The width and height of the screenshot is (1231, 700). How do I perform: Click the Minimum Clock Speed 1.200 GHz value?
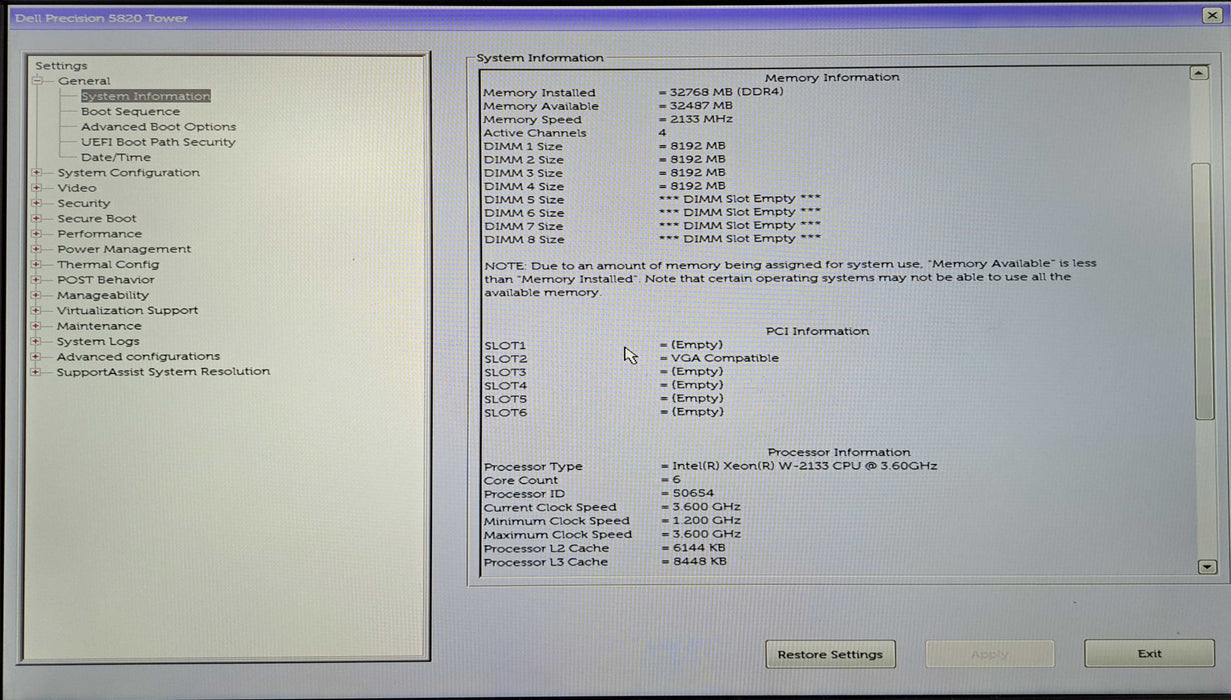pyautogui.click(x=700, y=520)
